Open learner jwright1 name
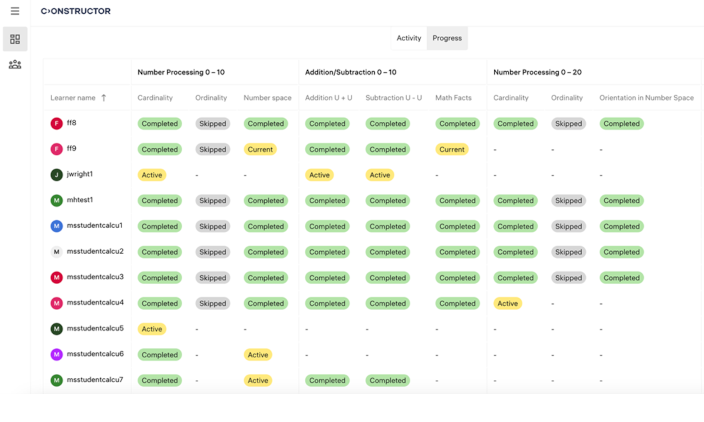This screenshot has height=422, width=704. click(79, 174)
